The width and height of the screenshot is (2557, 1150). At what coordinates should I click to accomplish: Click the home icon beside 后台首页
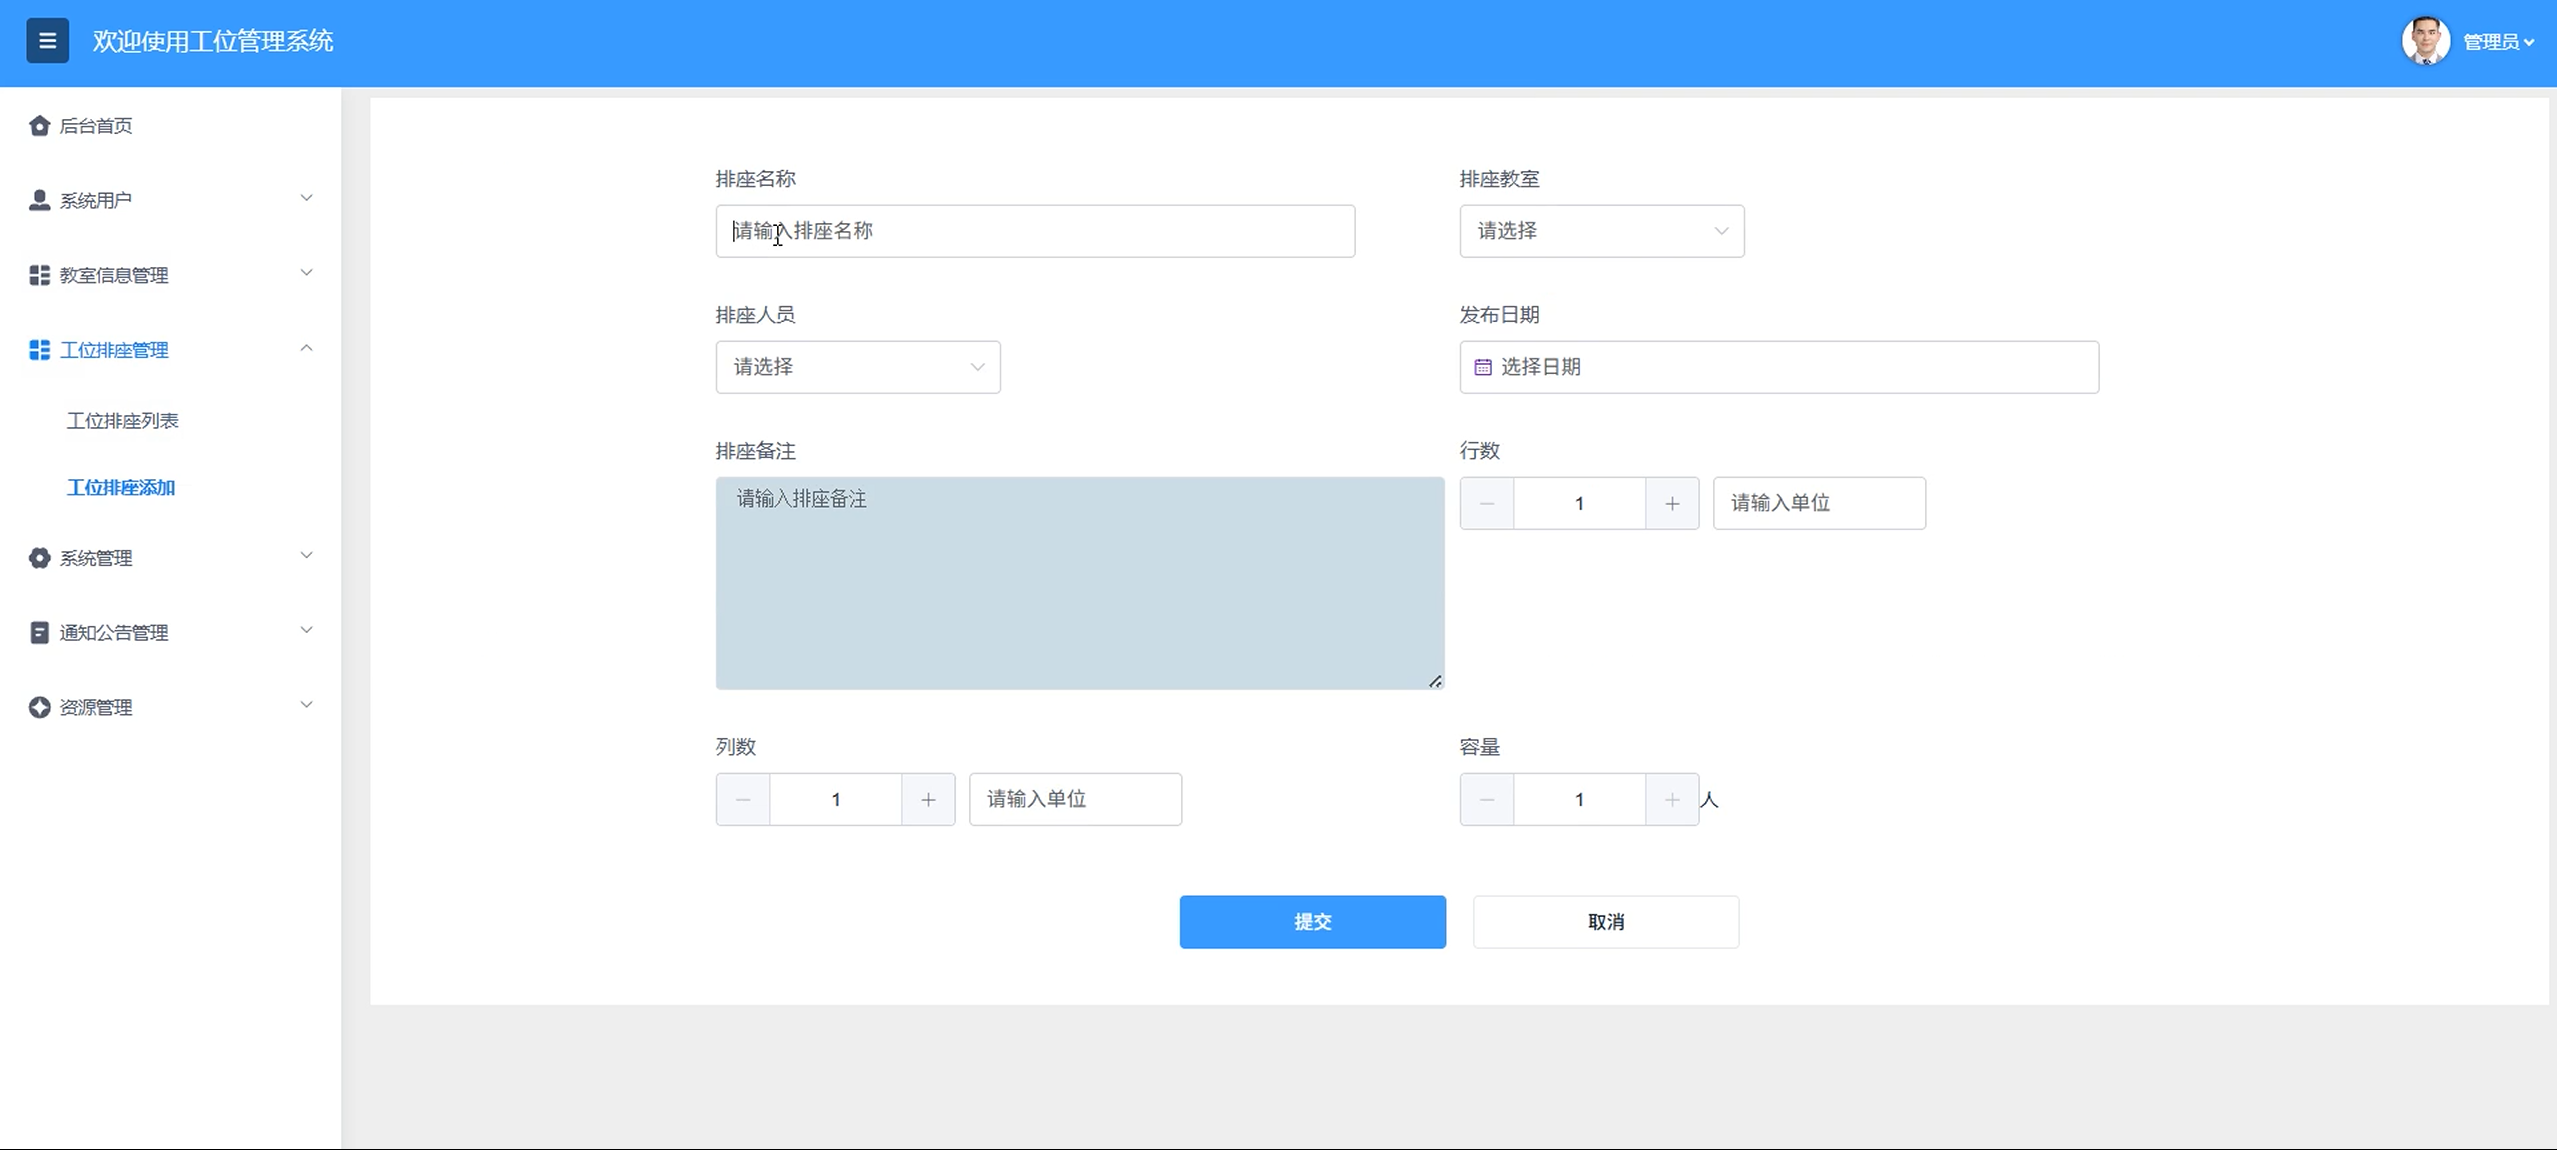pyautogui.click(x=39, y=125)
